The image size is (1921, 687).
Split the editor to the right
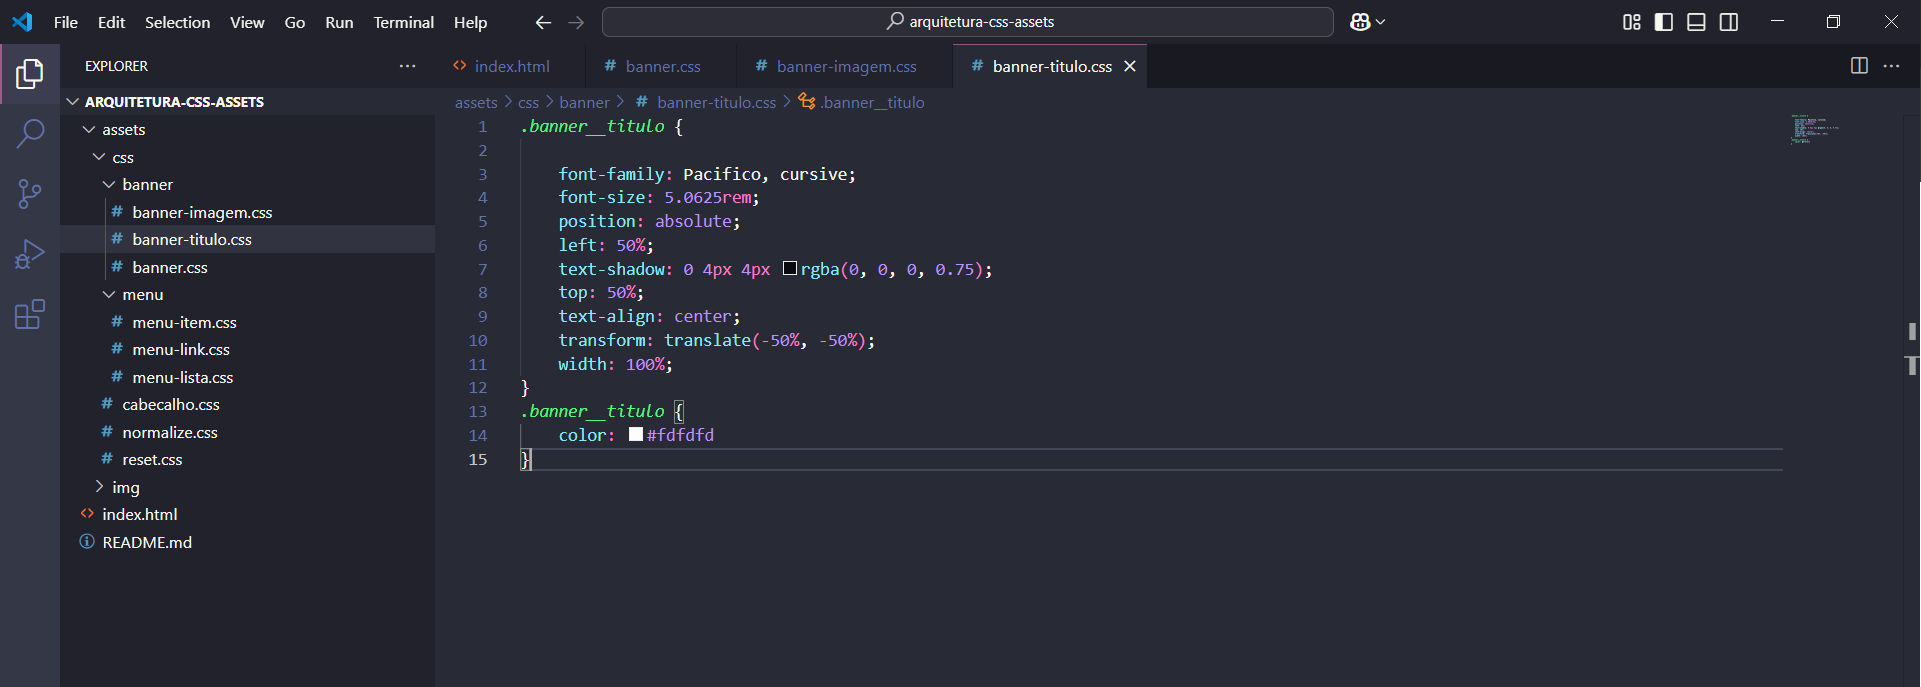coord(1859,66)
